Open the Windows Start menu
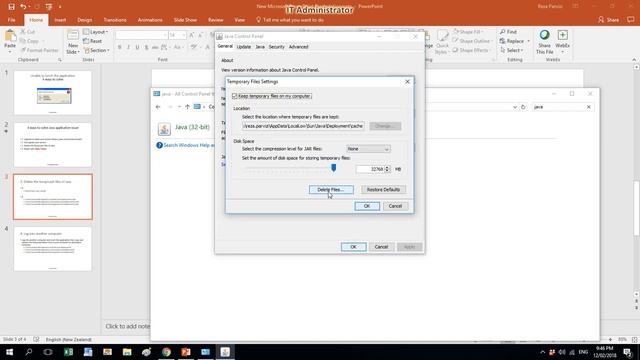The image size is (640, 360). pyautogui.click(x=9, y=352)
